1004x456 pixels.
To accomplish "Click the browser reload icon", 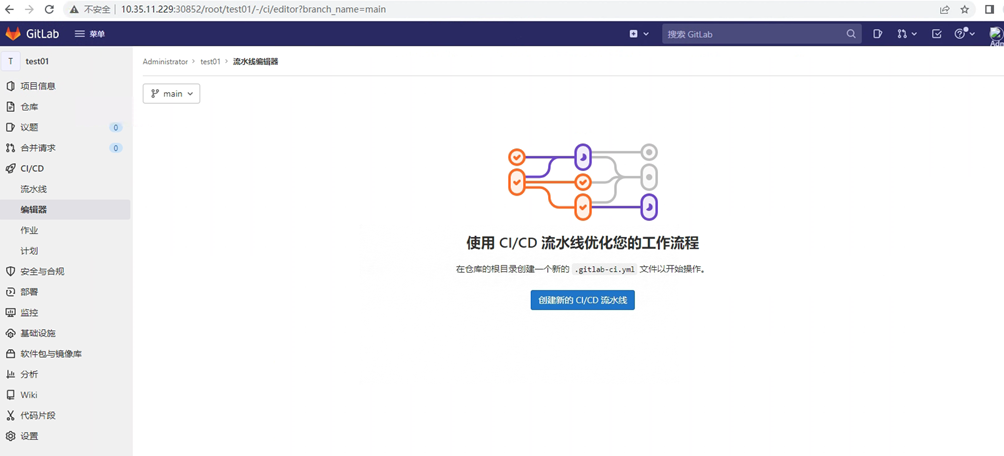I will pyautogui.click(x=49, y=9).
